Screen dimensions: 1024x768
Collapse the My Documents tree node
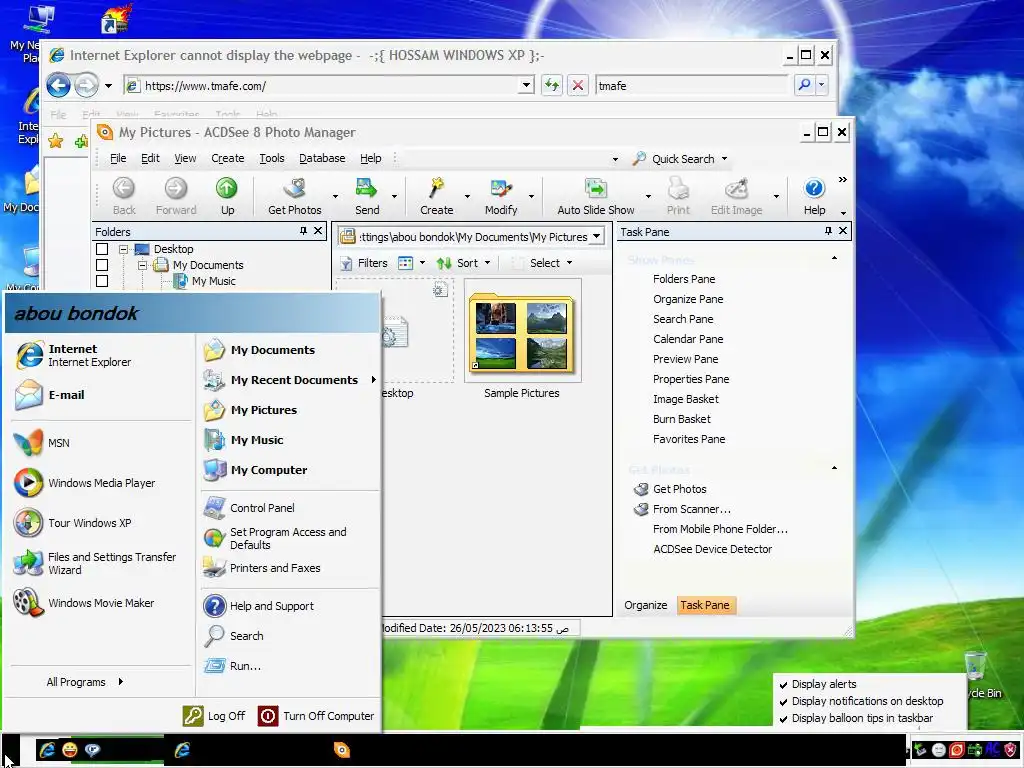tap(142, 265)
